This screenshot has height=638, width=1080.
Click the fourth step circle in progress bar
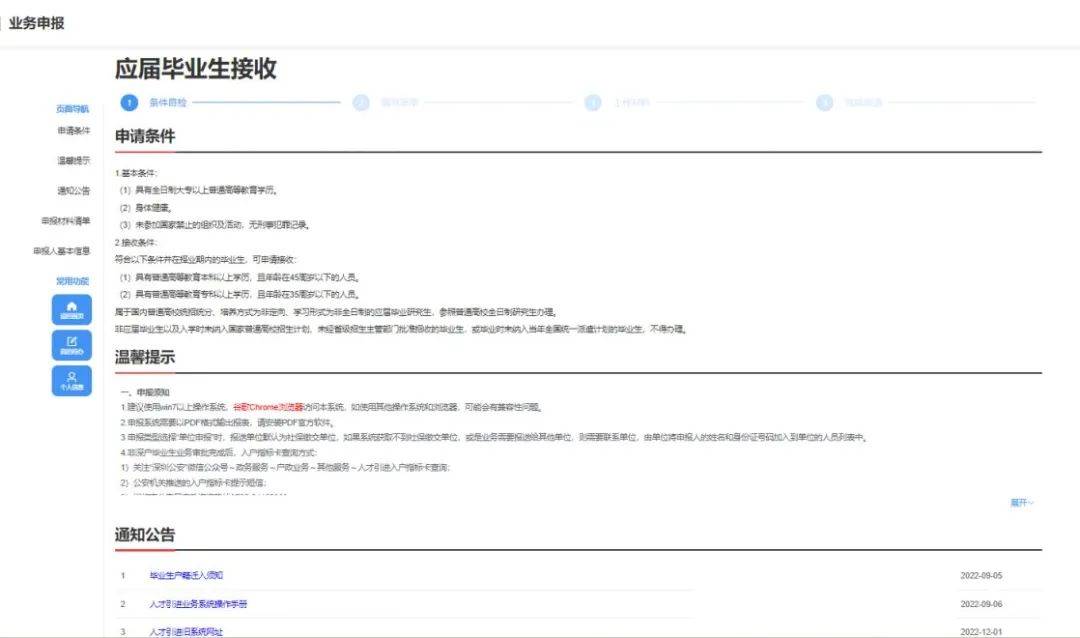tap(824, 103)
